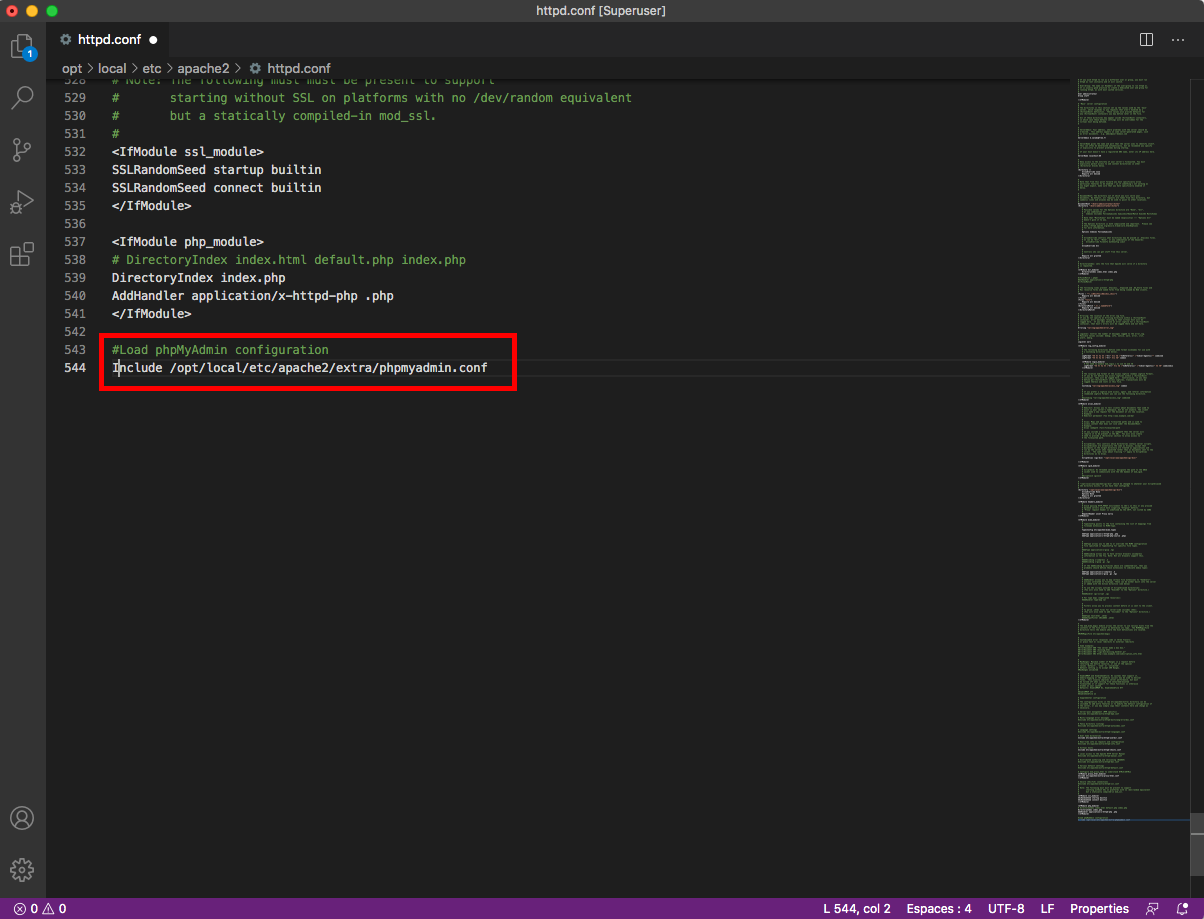Change indentation via 'Espaces : 4'

pyautogui.click(x=939, y=909)
